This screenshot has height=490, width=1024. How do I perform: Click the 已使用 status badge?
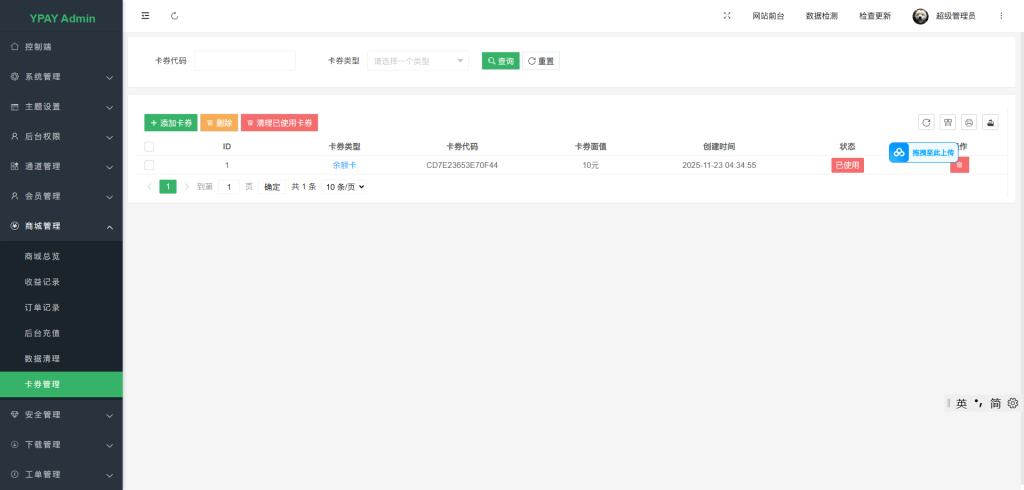848,165
